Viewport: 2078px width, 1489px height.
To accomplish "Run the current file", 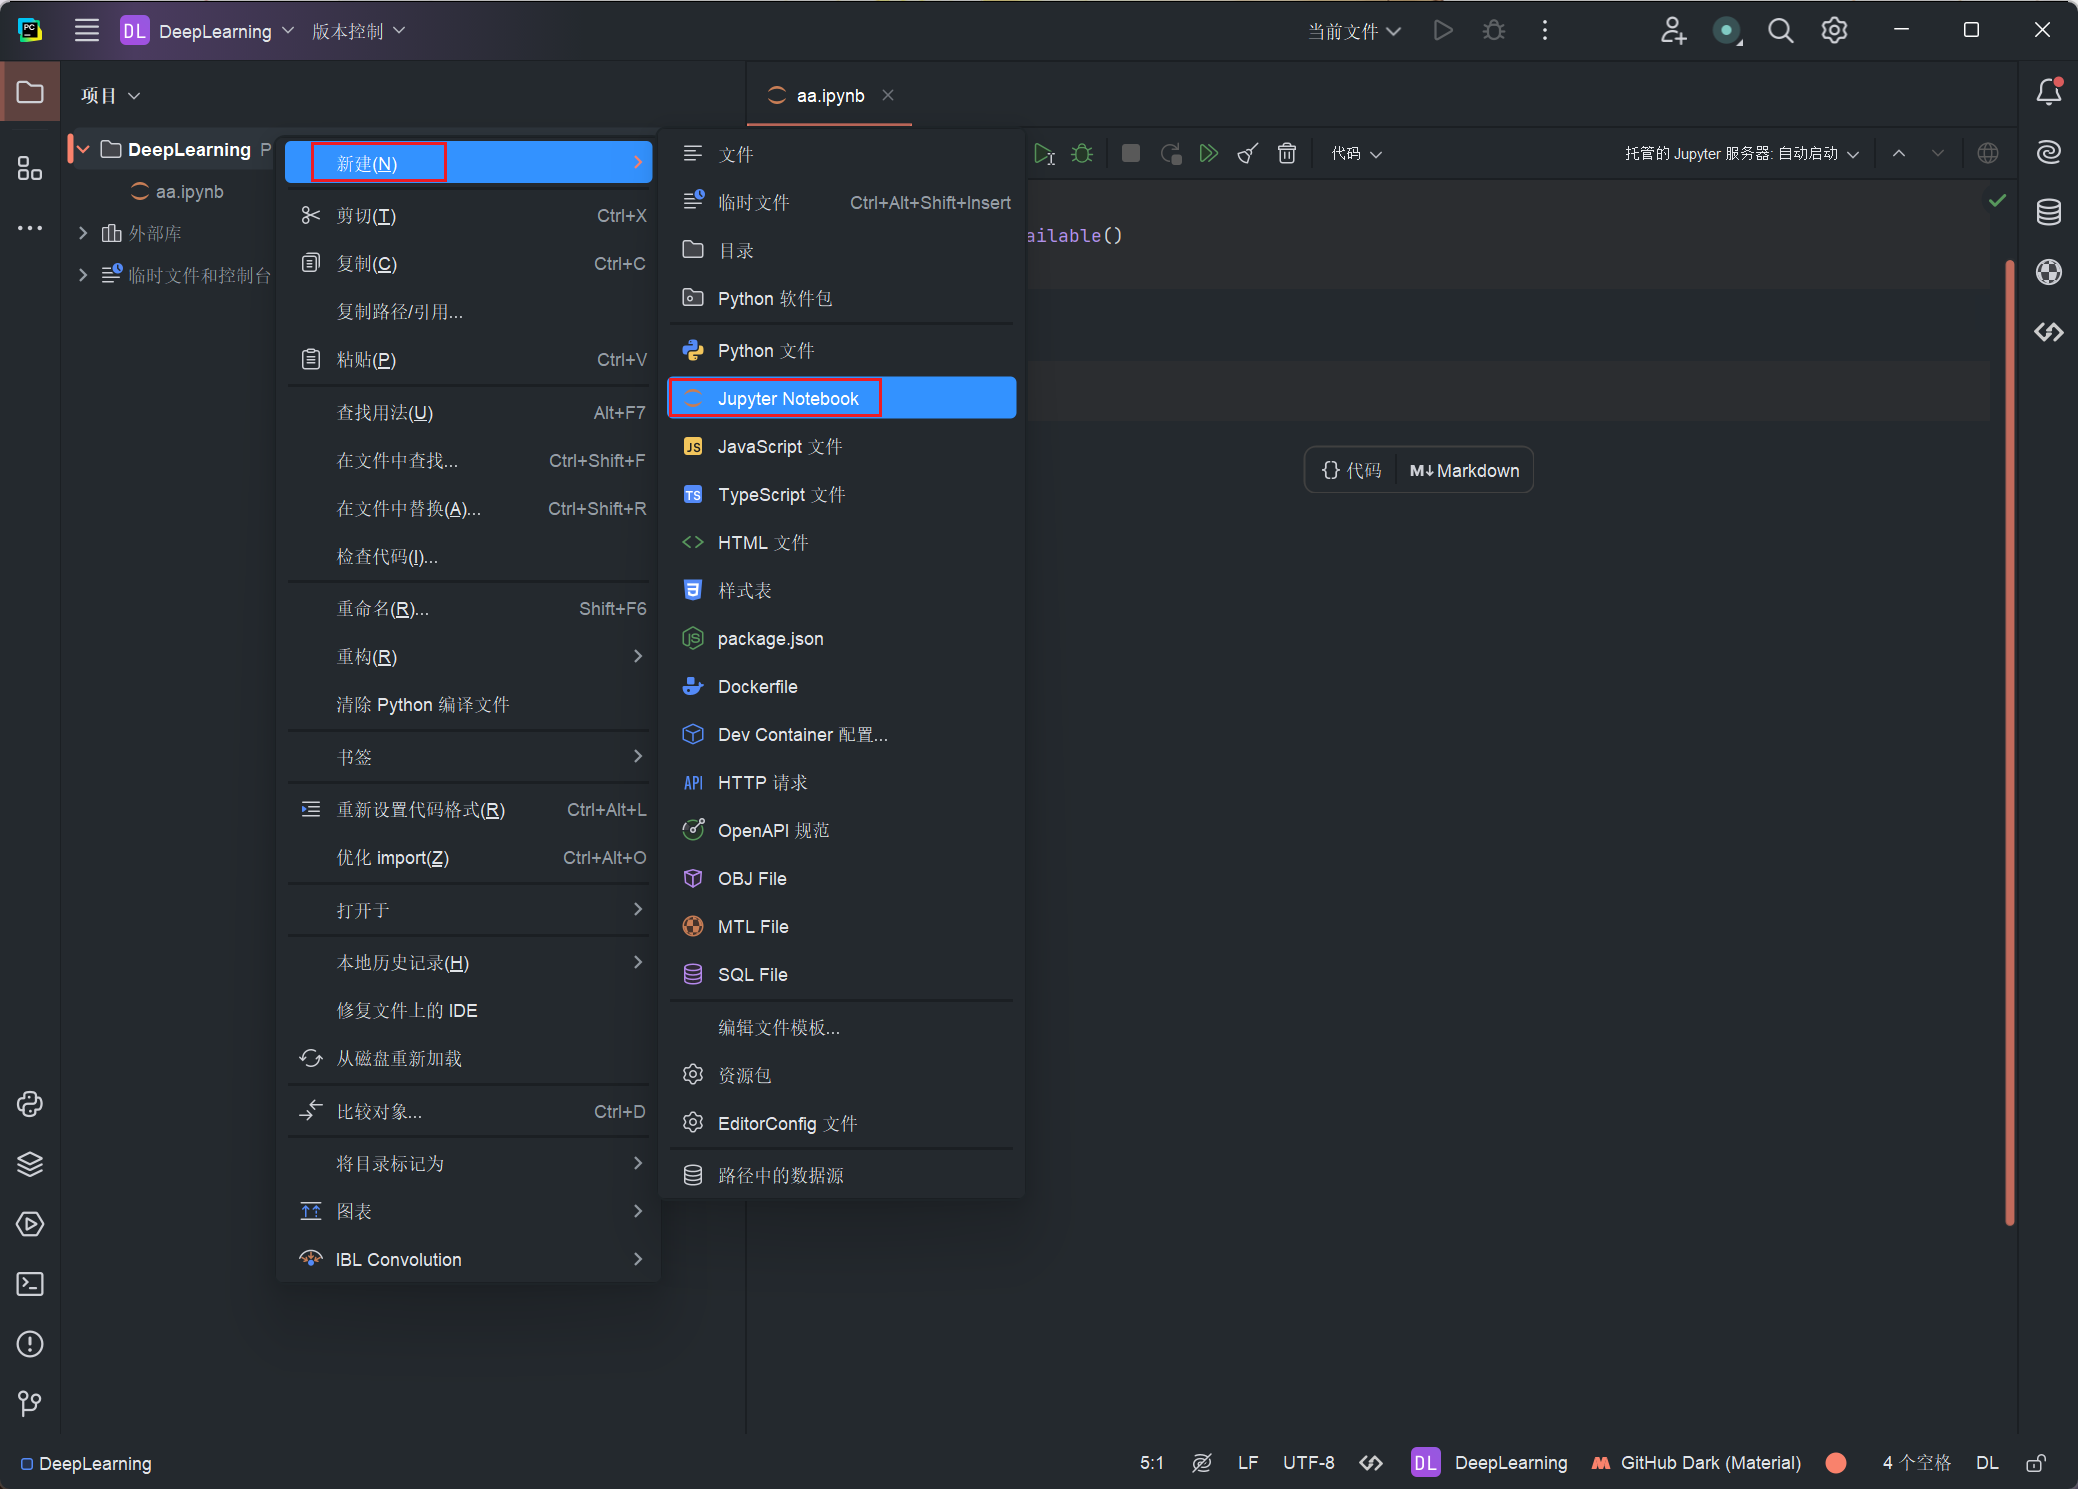I will pyautogui.click(x=1442, y=31).
